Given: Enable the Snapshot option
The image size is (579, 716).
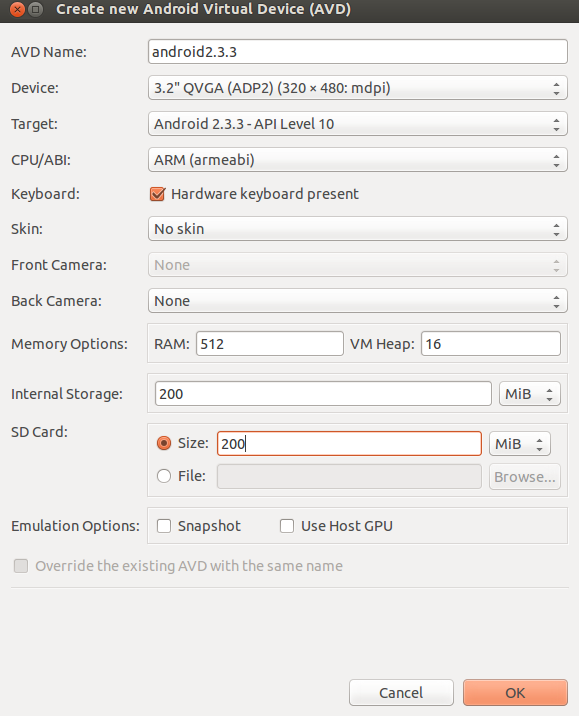Looking at the screenshot, I should point(164,526).
